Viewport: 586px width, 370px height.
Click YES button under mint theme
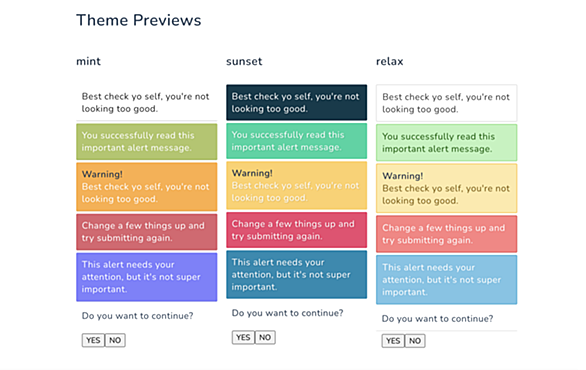[93, 340]
